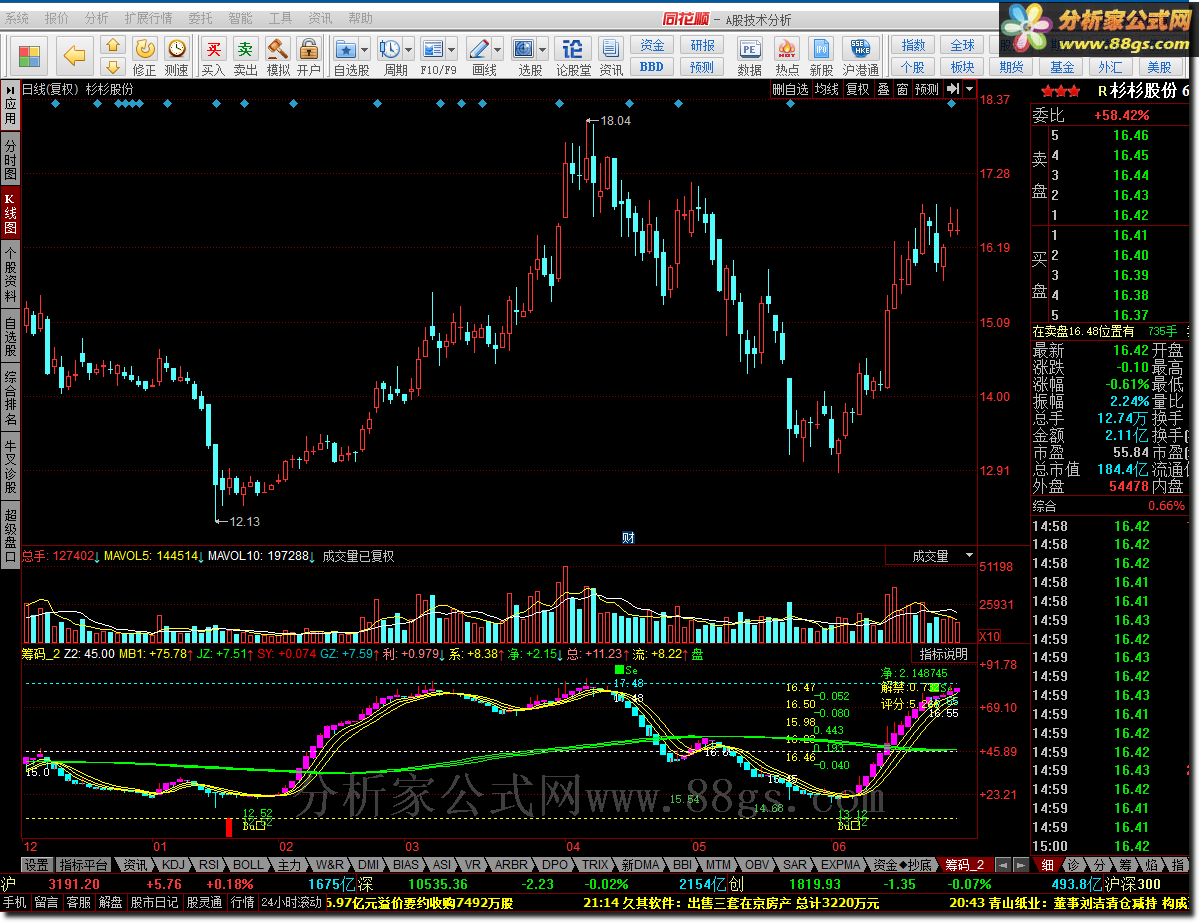Open the 修正 correction tool
Viewport: 1201px width, 923px height.
(x=145, y=56)
